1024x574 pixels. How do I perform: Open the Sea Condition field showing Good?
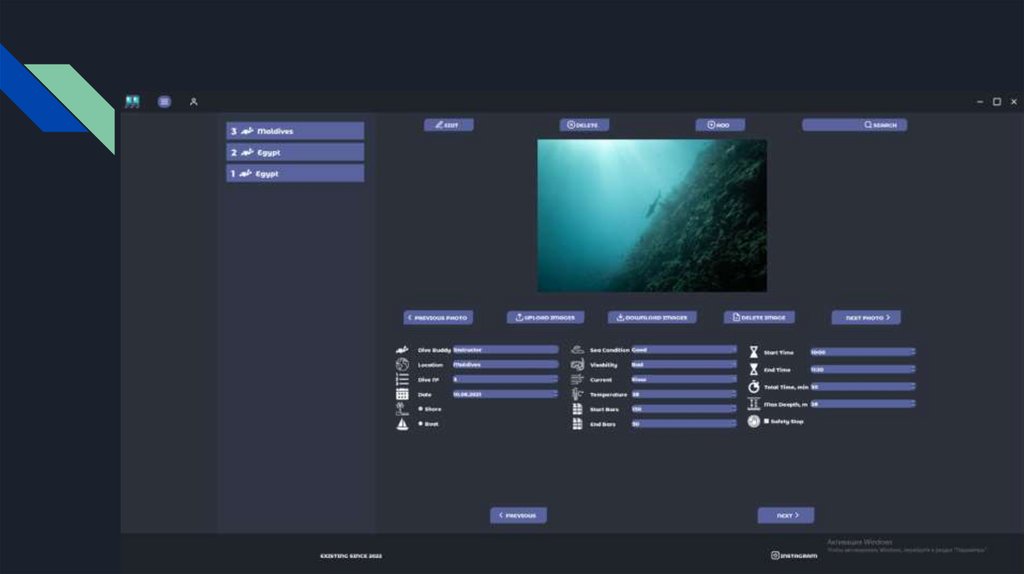pyautogui.click(x=684, y=349)
